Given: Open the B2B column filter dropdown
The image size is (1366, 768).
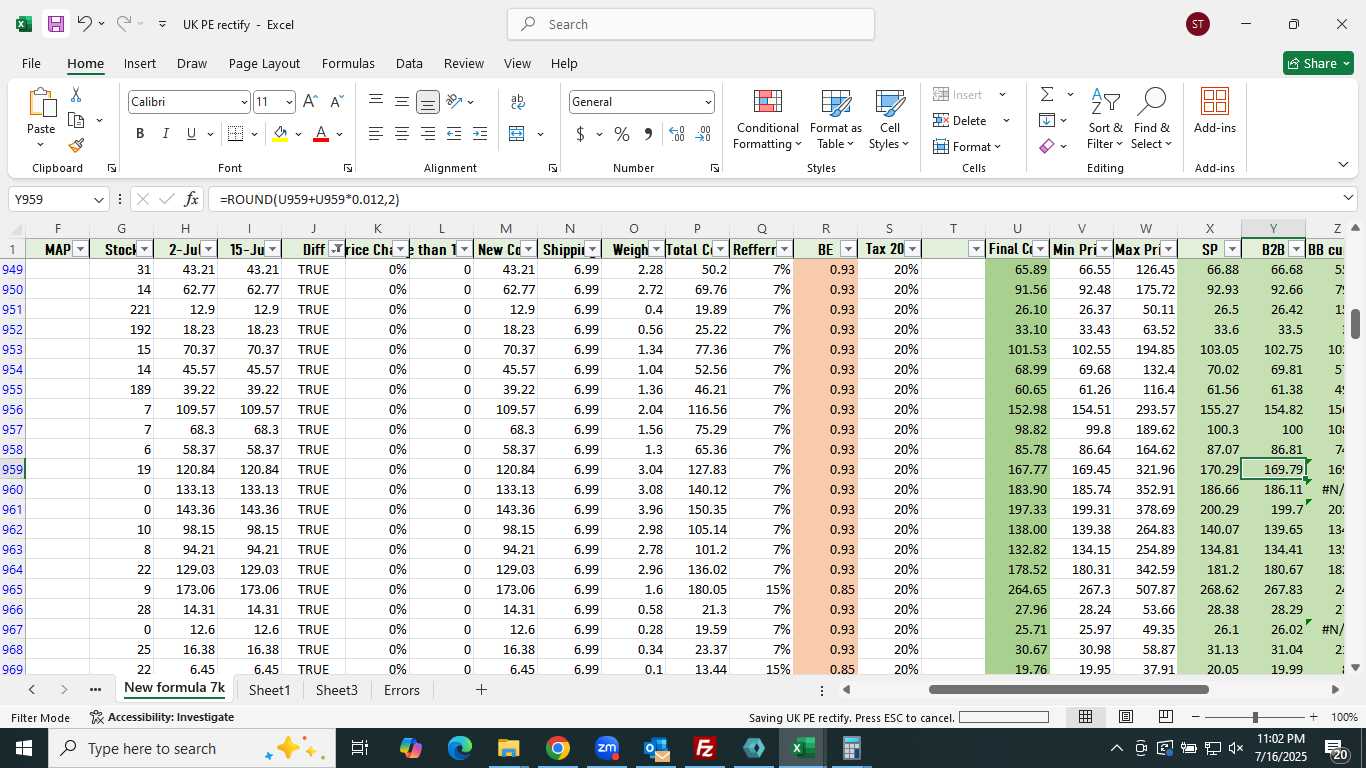Looking at the screenshot, I should point(1296,249).
